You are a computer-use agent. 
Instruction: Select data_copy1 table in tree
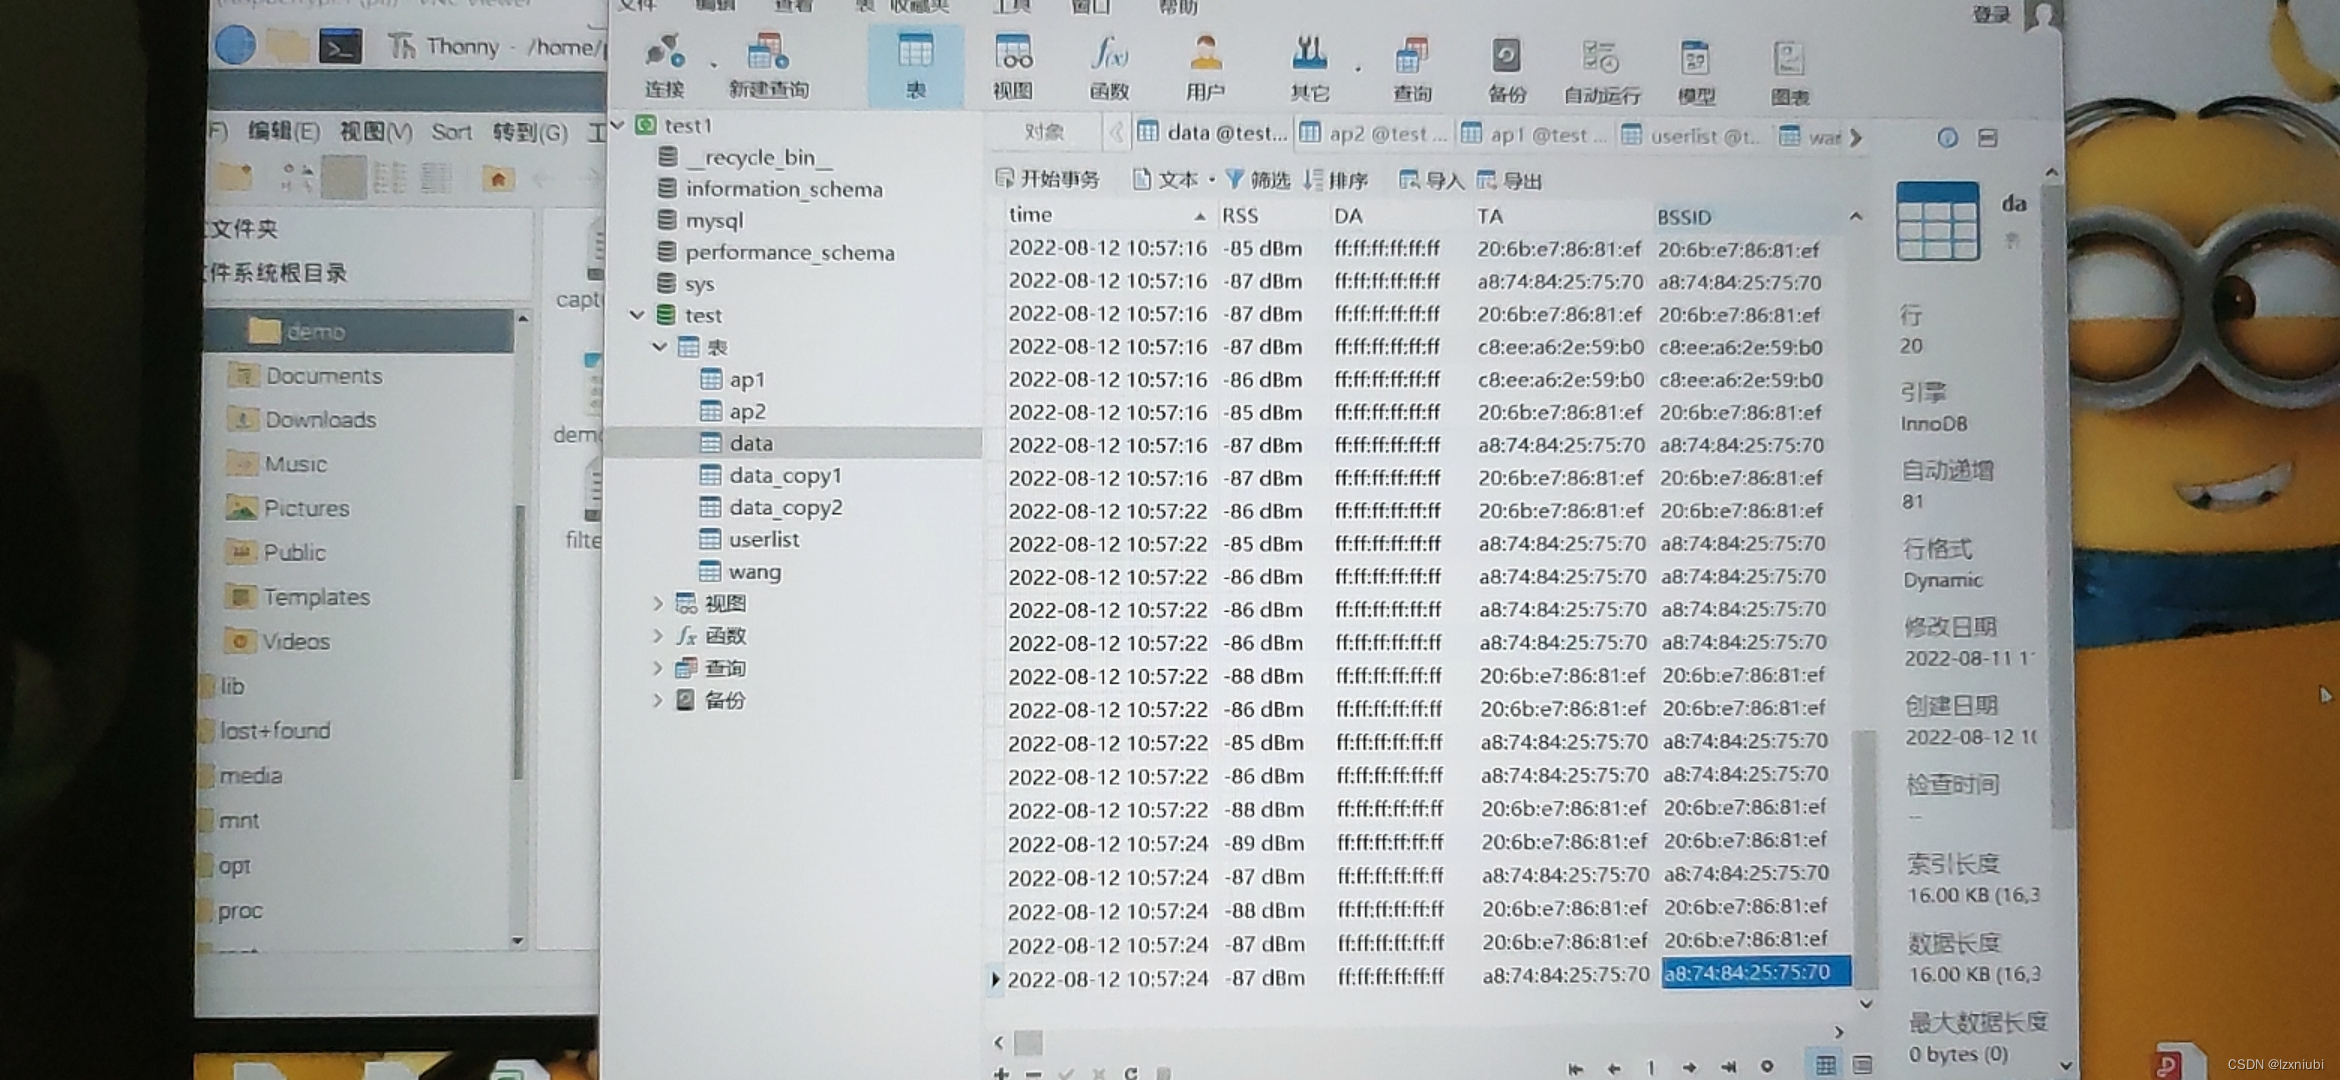click(785, 475)
